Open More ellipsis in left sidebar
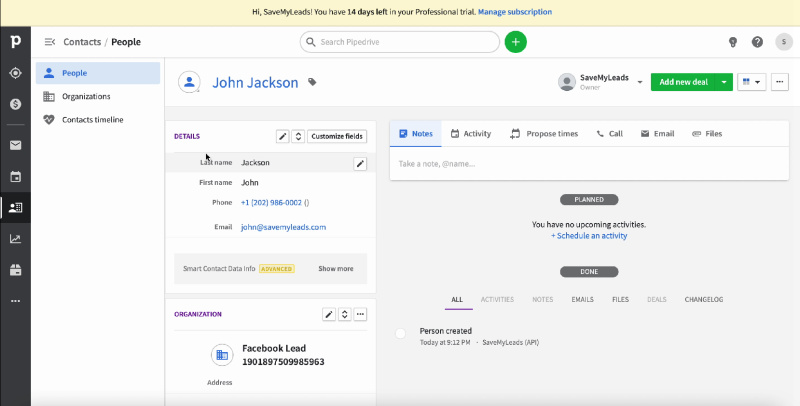 click(15, 301)
